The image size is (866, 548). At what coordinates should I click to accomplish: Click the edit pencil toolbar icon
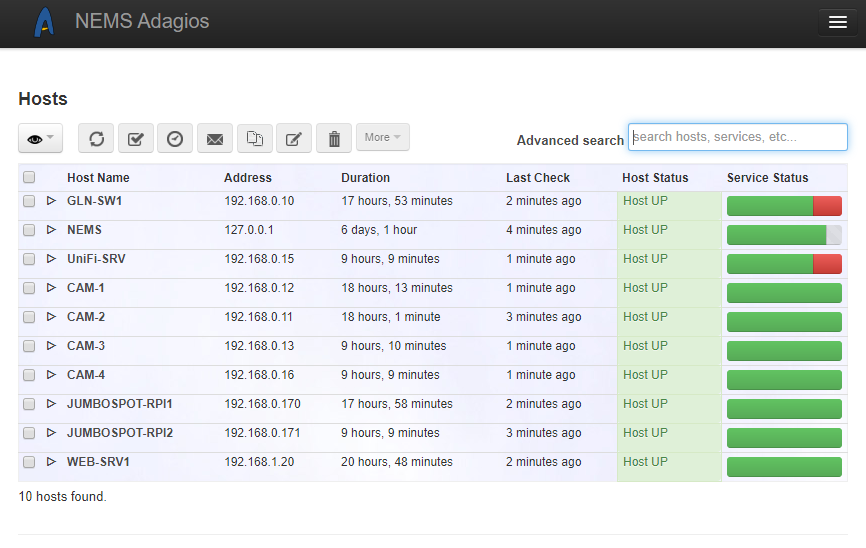click(x=294, y=138)
